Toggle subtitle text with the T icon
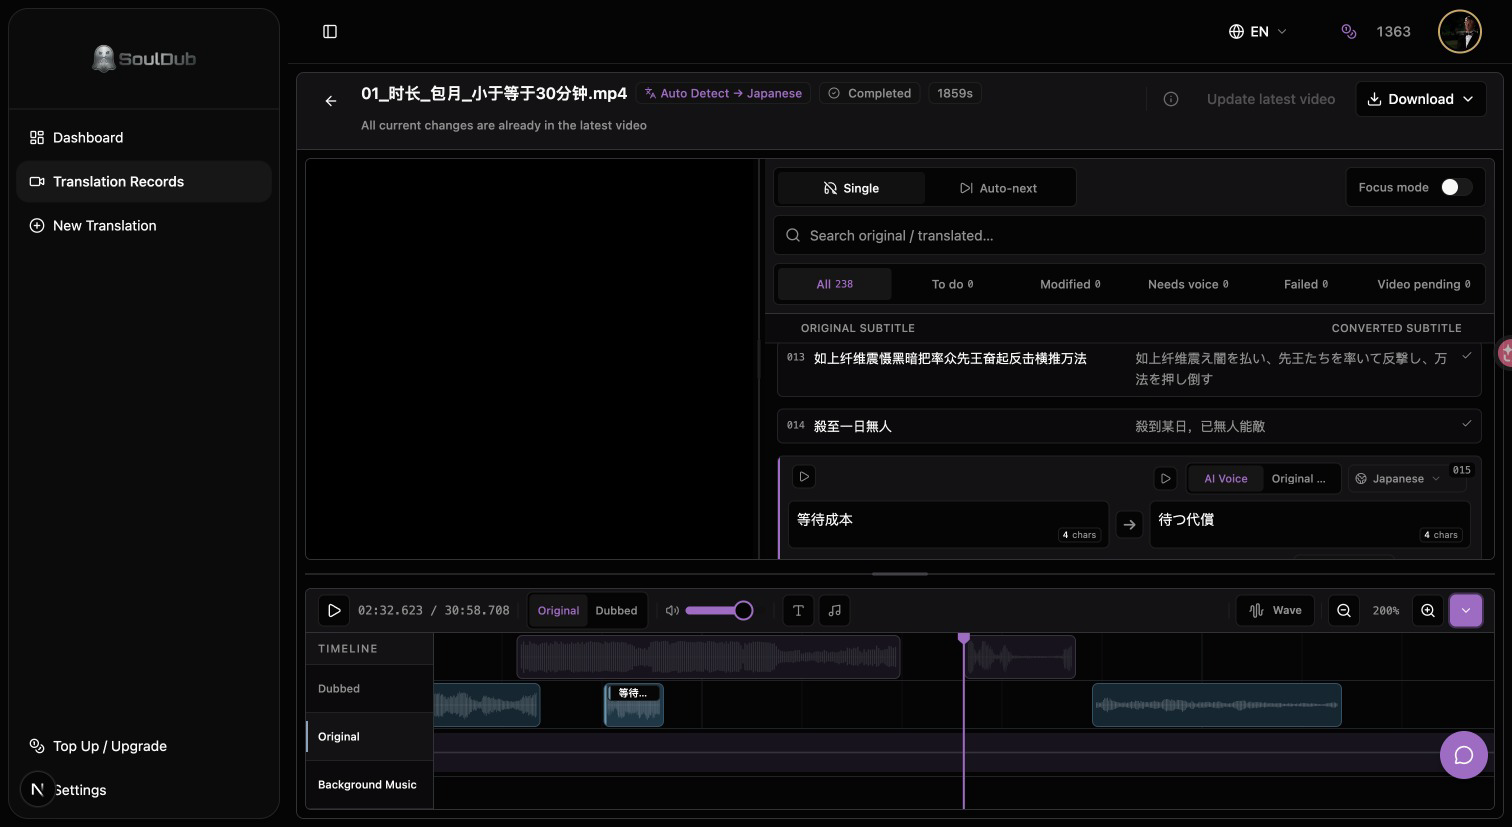The width and height of the screenshot is (1512, 827). click(798, 610)
